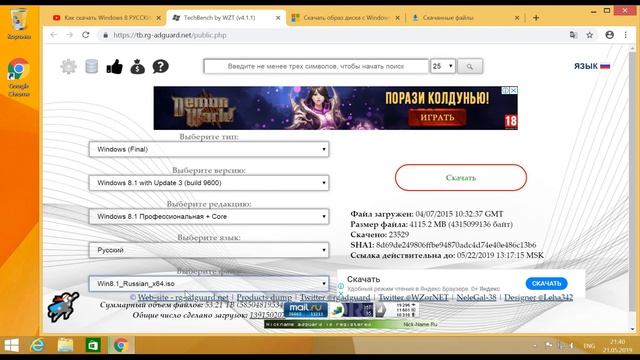Open the Windows Store taskbar icon
The width and height of the screenshot is (640, 360).
pos(93,345)
